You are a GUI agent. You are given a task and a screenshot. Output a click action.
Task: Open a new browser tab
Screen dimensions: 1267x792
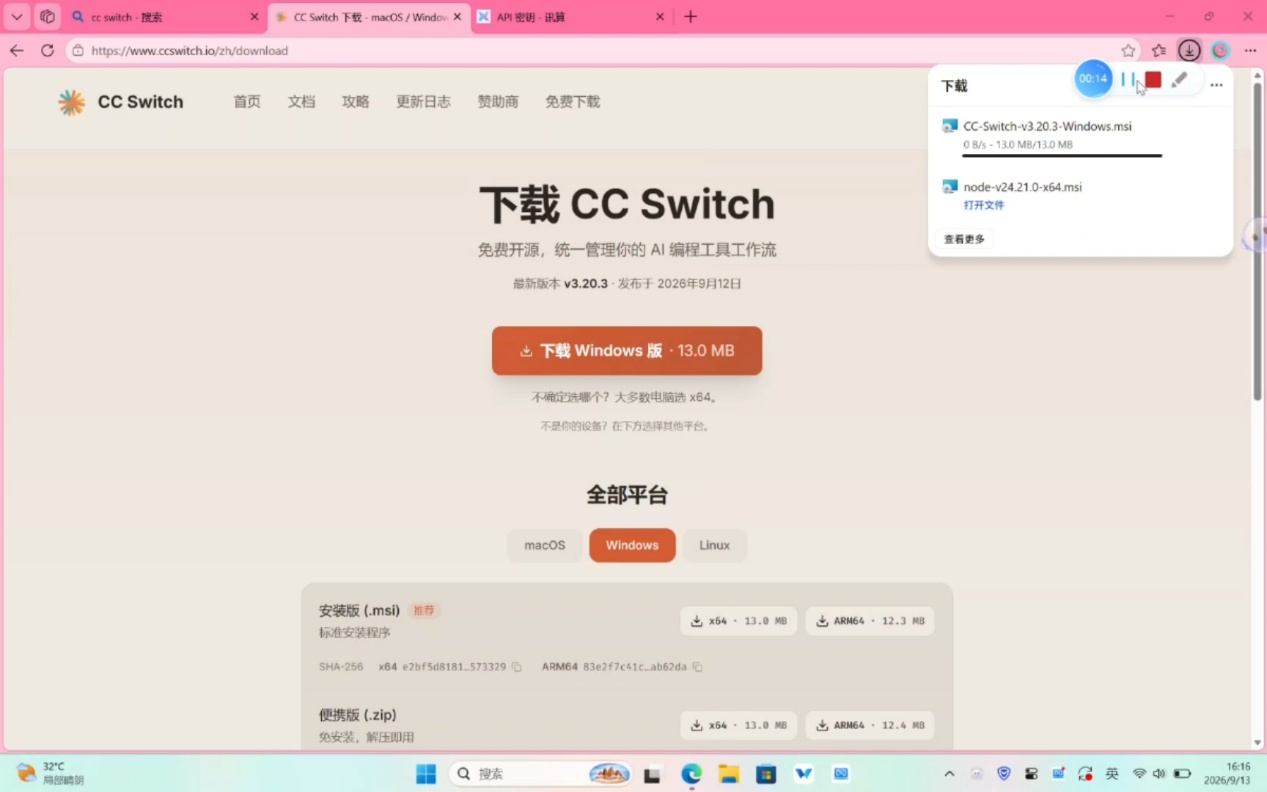690,17
